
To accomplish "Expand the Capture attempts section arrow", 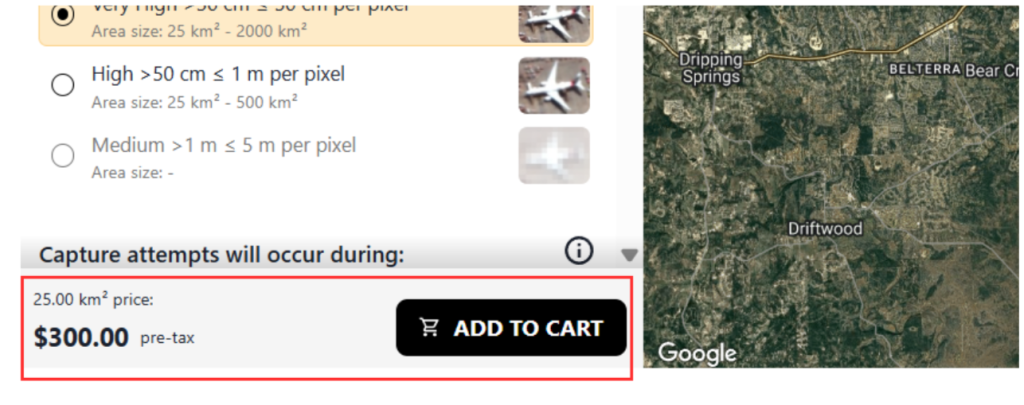I will 629,255.
